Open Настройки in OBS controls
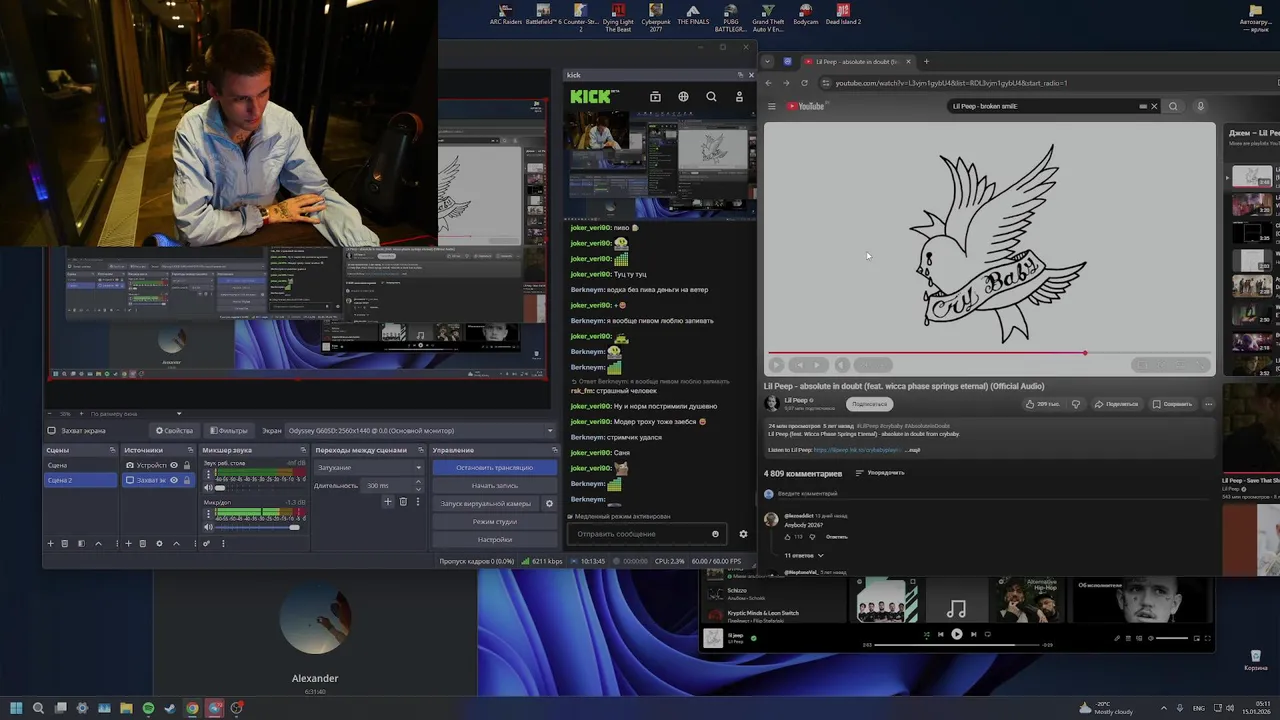 click(x=495, y=540)
